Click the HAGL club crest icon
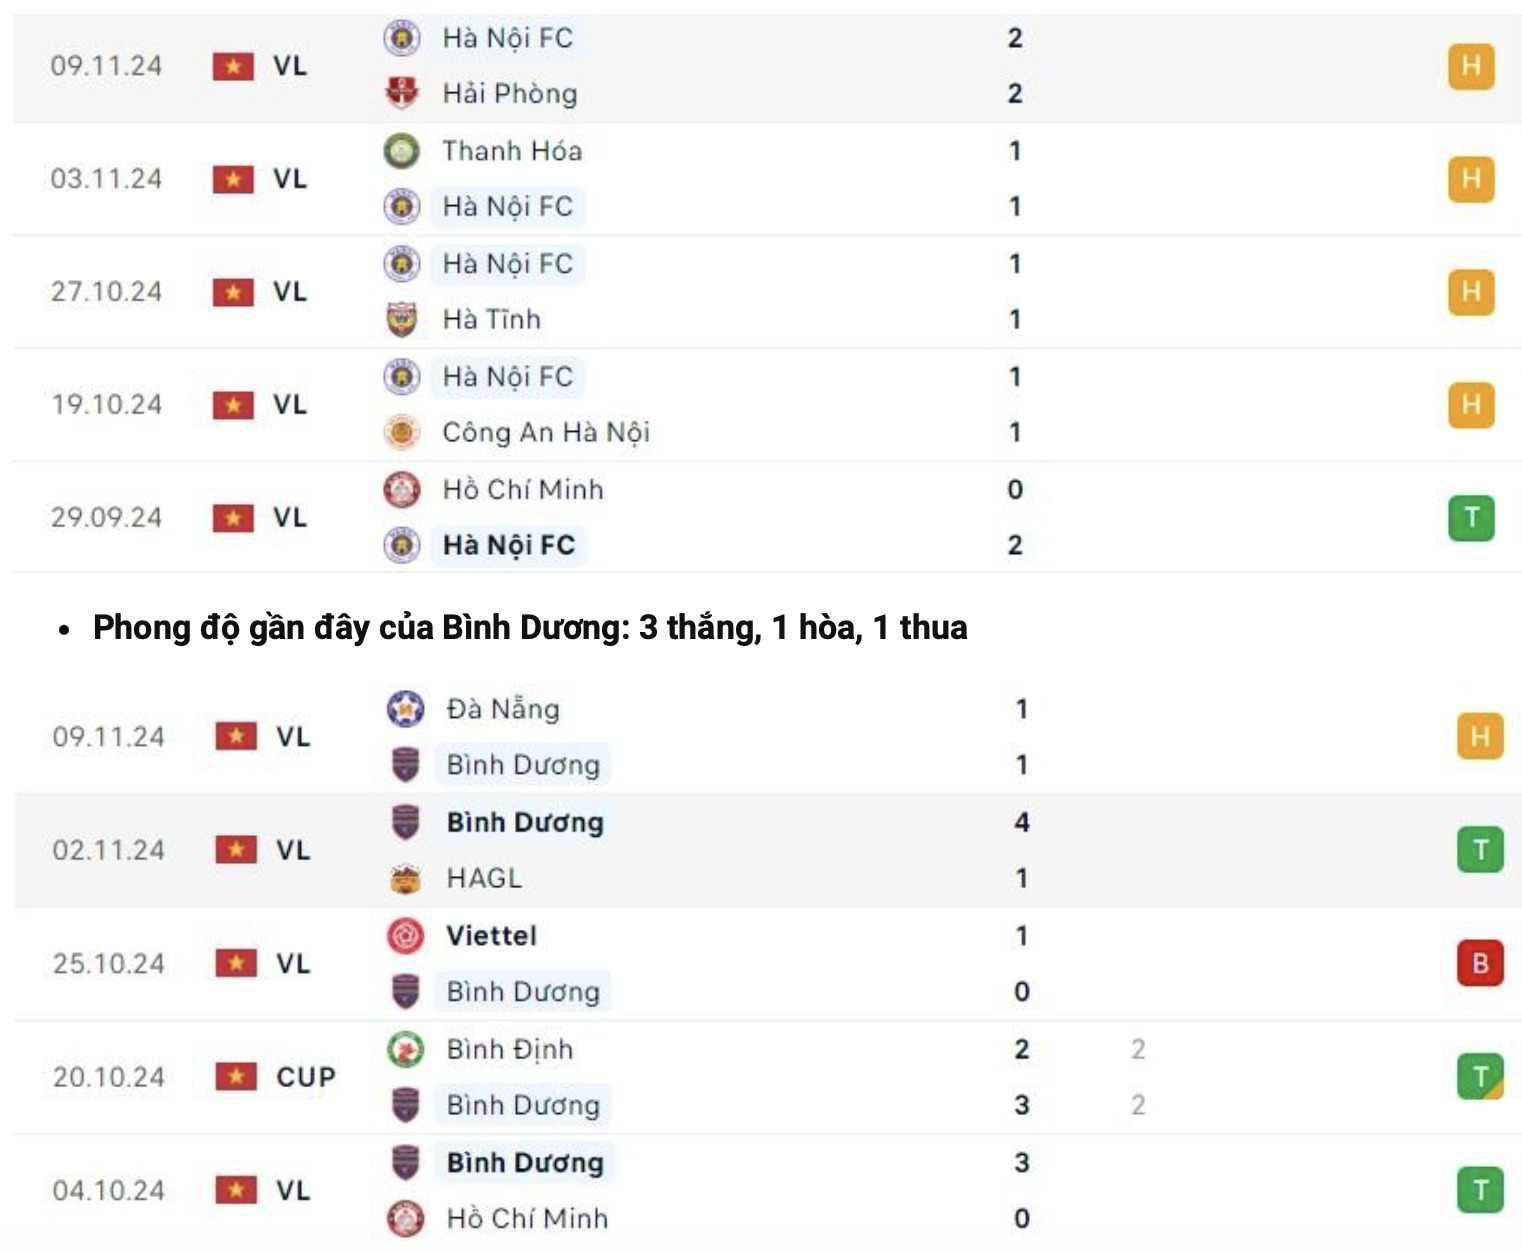 [405, 878]
